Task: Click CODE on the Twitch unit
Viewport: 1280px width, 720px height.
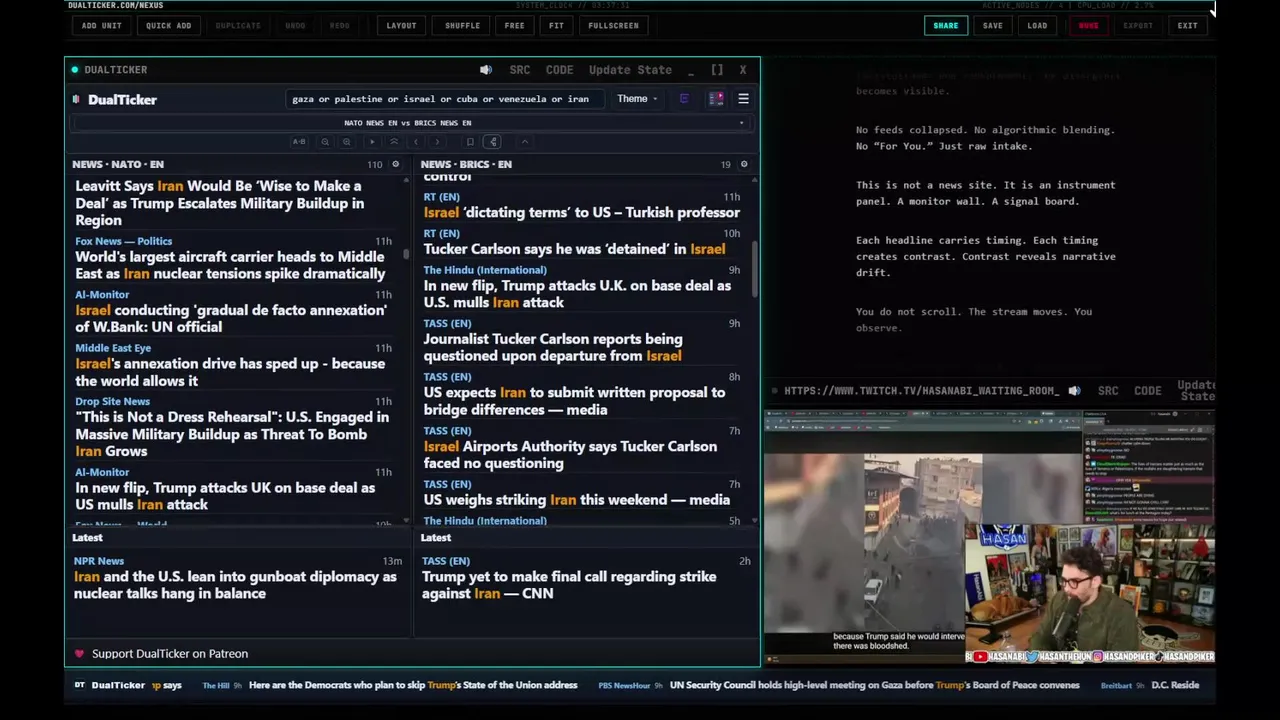Action: (x=1148, y=391)
